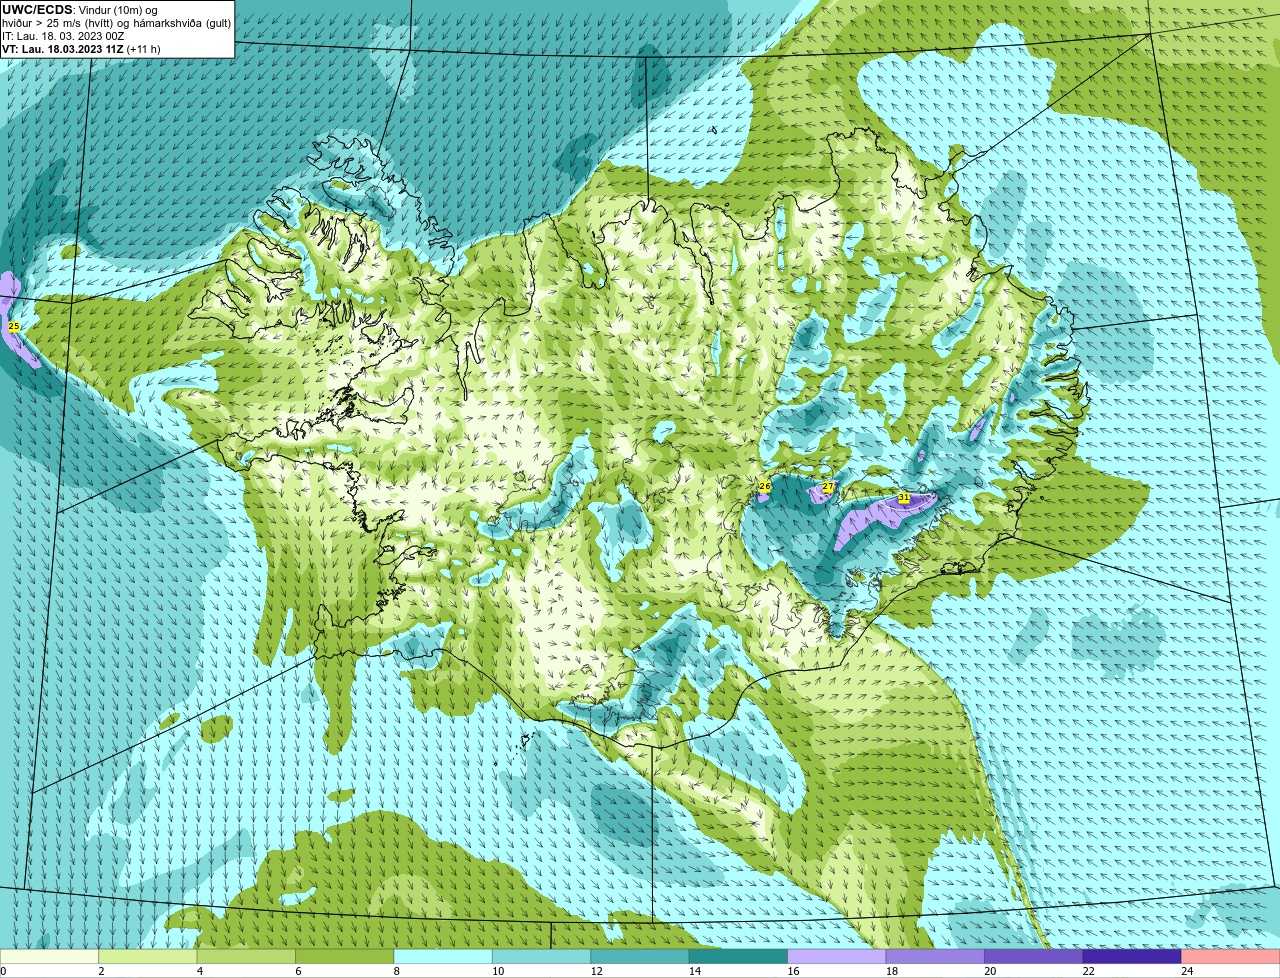This screenshot has width=1280, height=978.
Task: Click the '20' scale label
Action: (989, 971)
